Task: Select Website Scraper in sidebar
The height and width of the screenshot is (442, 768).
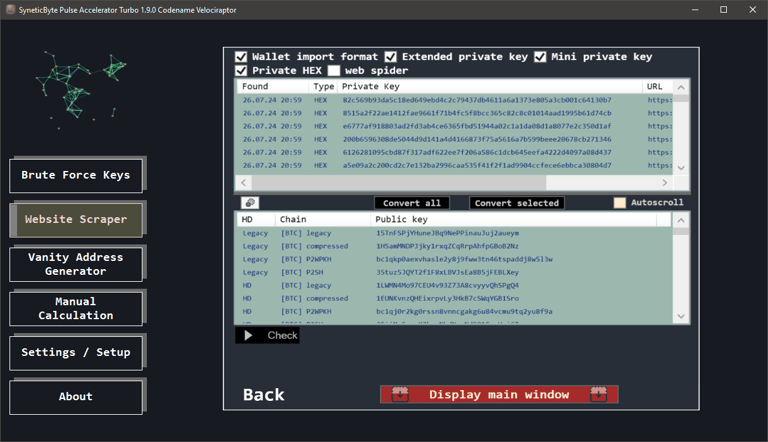Action: [76, 220]
